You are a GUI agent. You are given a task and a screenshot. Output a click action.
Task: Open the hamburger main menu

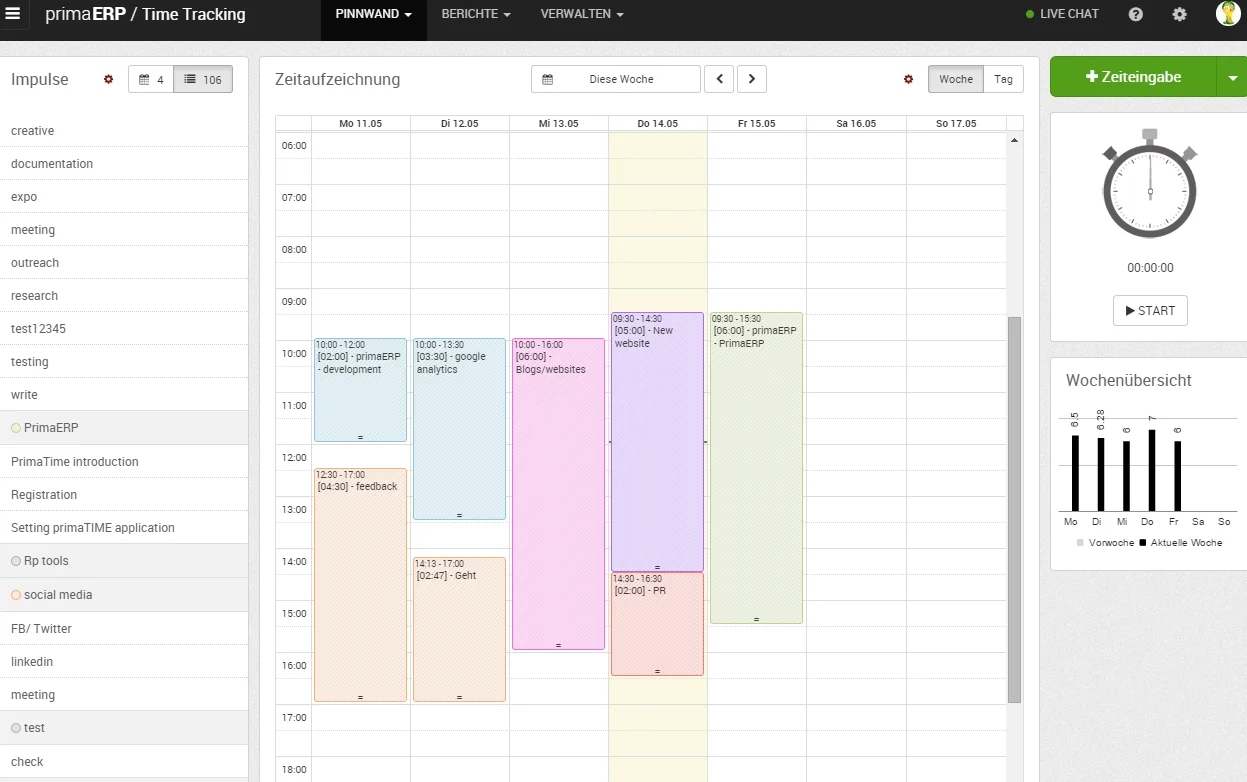[x=13, y=14]
